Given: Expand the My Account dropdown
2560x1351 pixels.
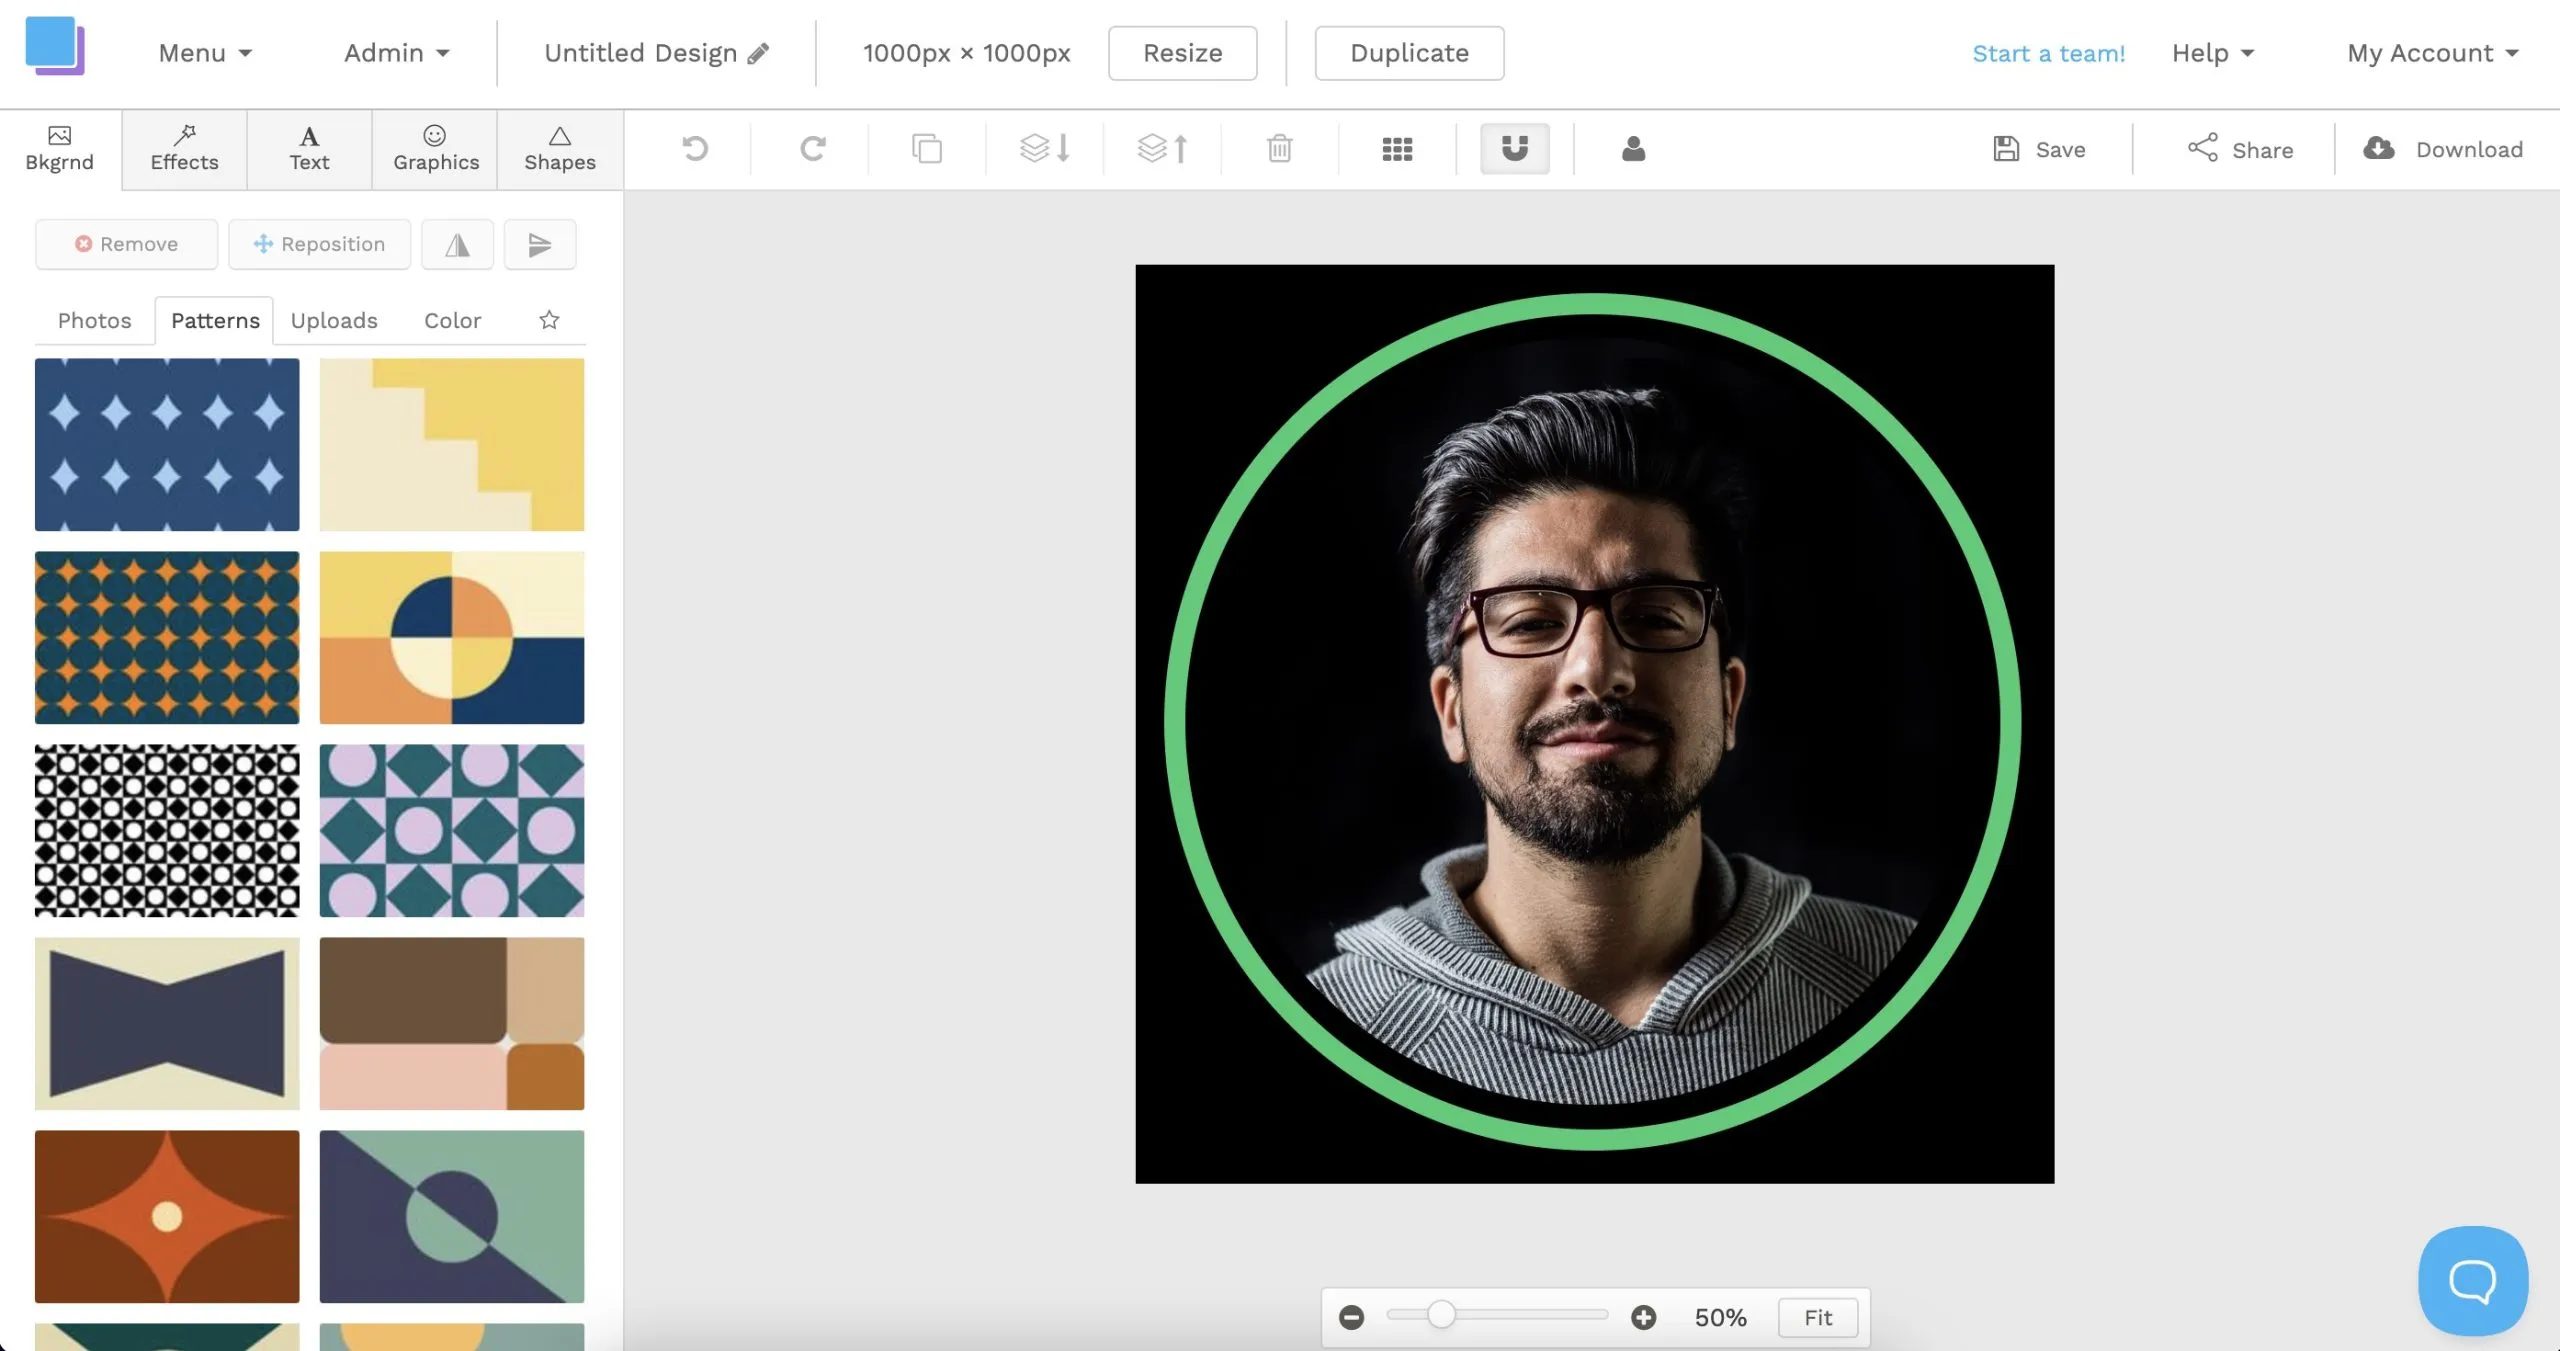Looking at the screenshot, I should [2432, 53].
